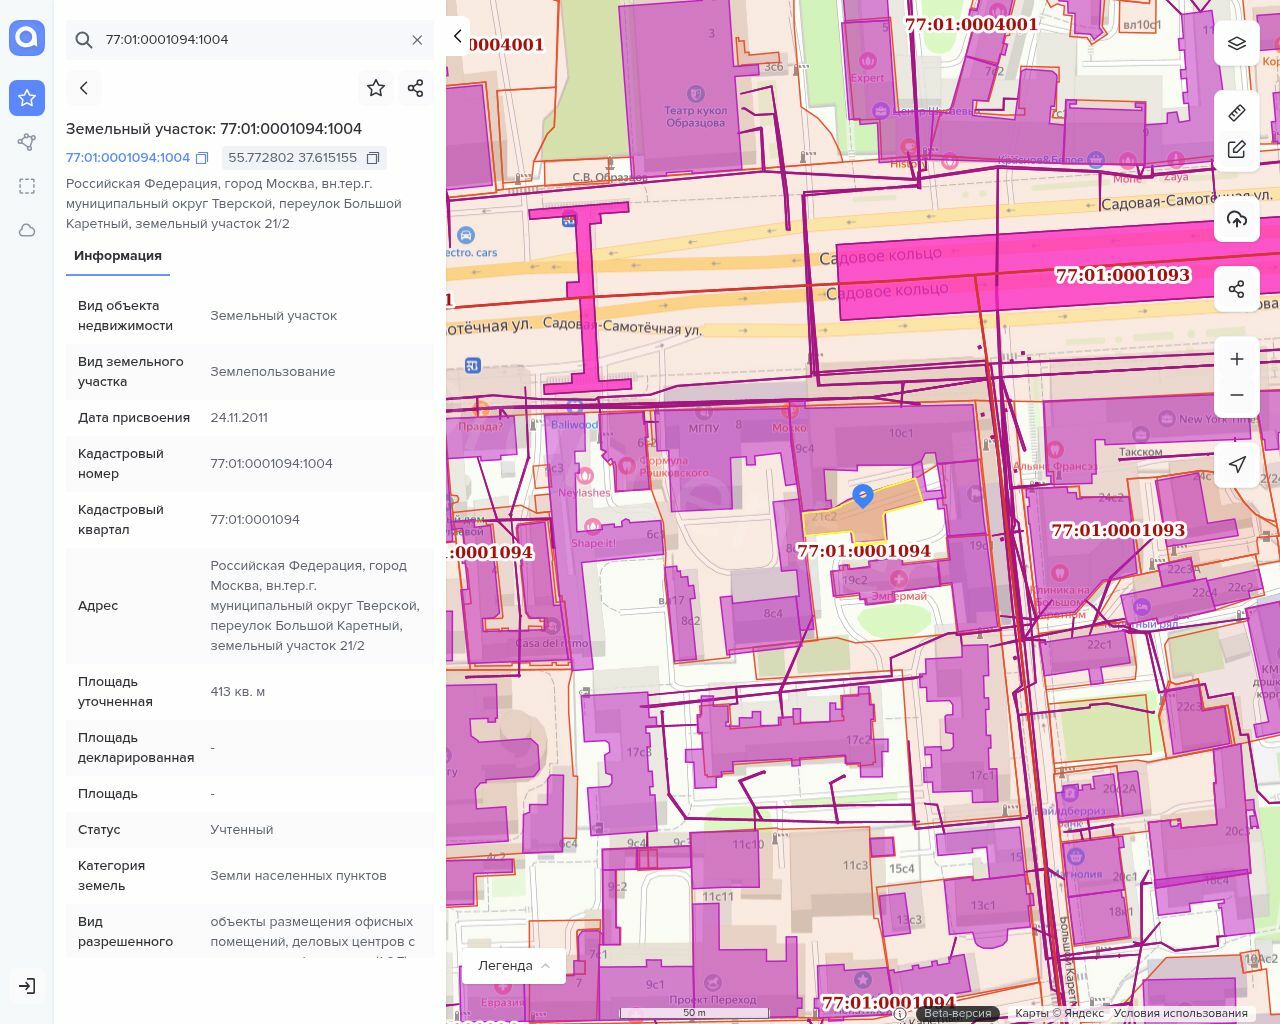Open Условия использования link
Image resolution: width=1280 pixels, height=1024 pixels.
[x=1180, y=1013]
